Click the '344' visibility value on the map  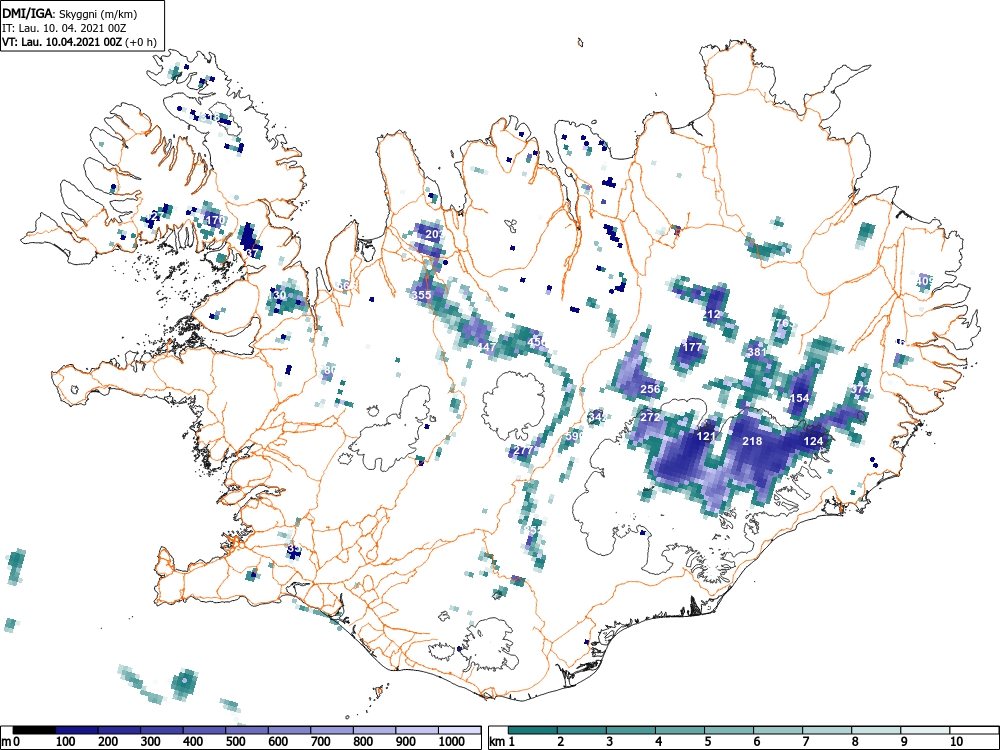coord(597,417)
